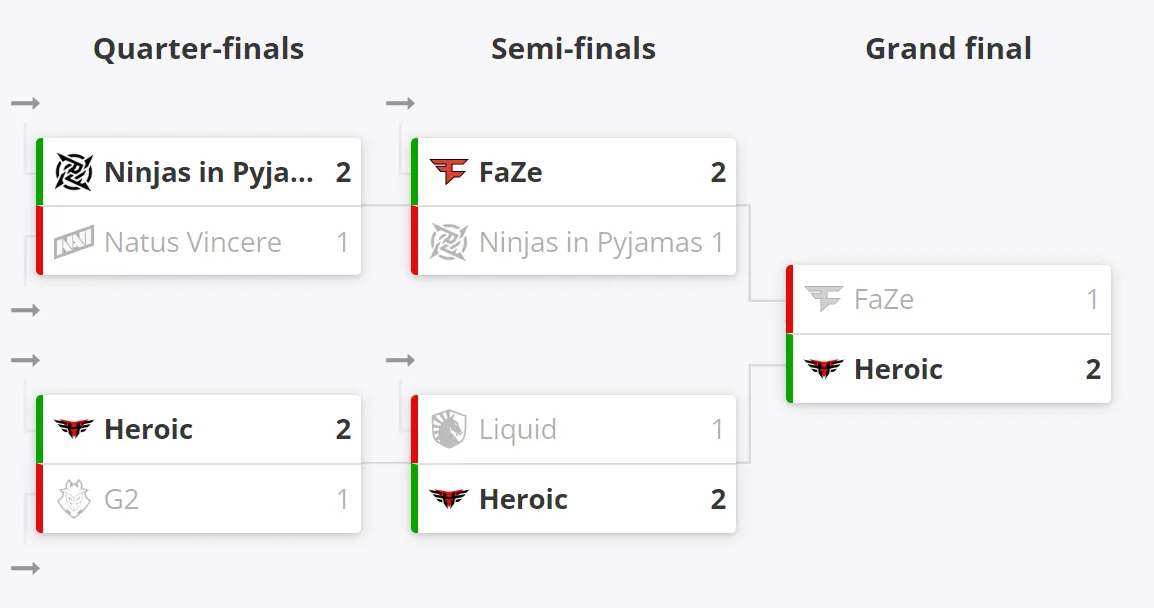Open the Natus Vincere team link
This screenshot has height=608, width=1154.
(x=193, y=242)
